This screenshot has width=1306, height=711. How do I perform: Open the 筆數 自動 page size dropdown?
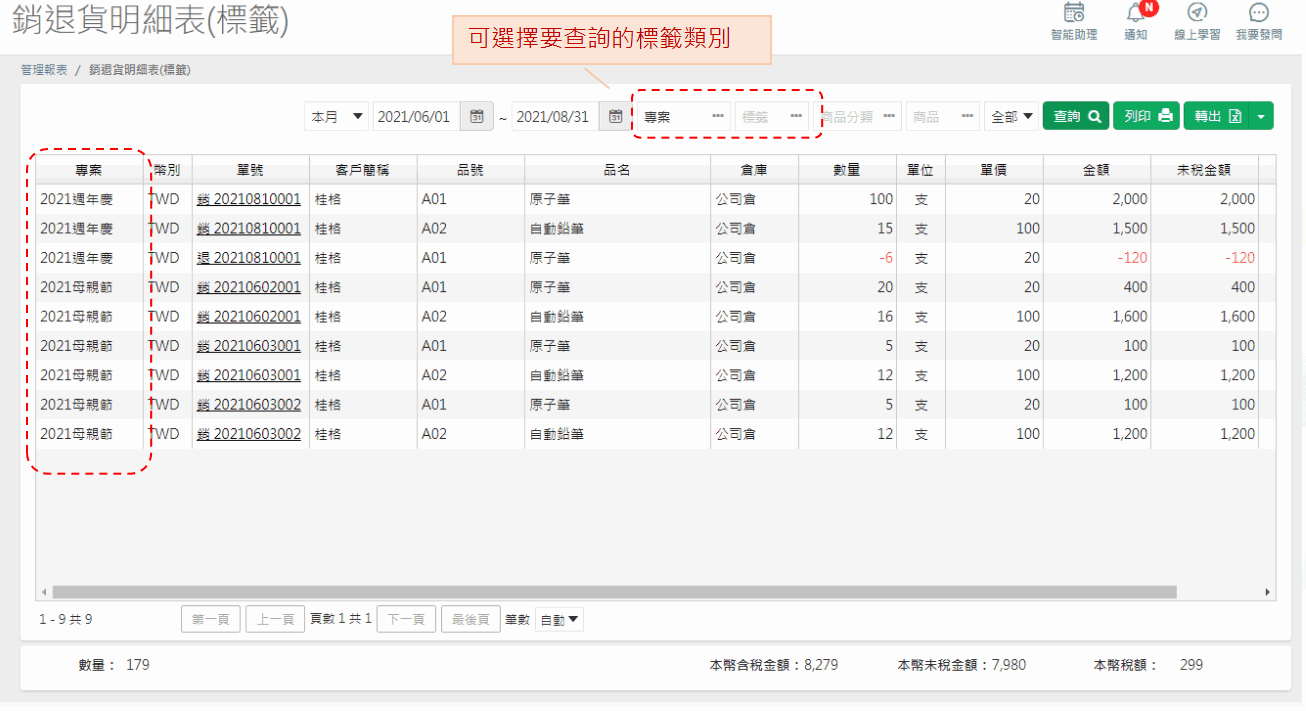point(560,619)
